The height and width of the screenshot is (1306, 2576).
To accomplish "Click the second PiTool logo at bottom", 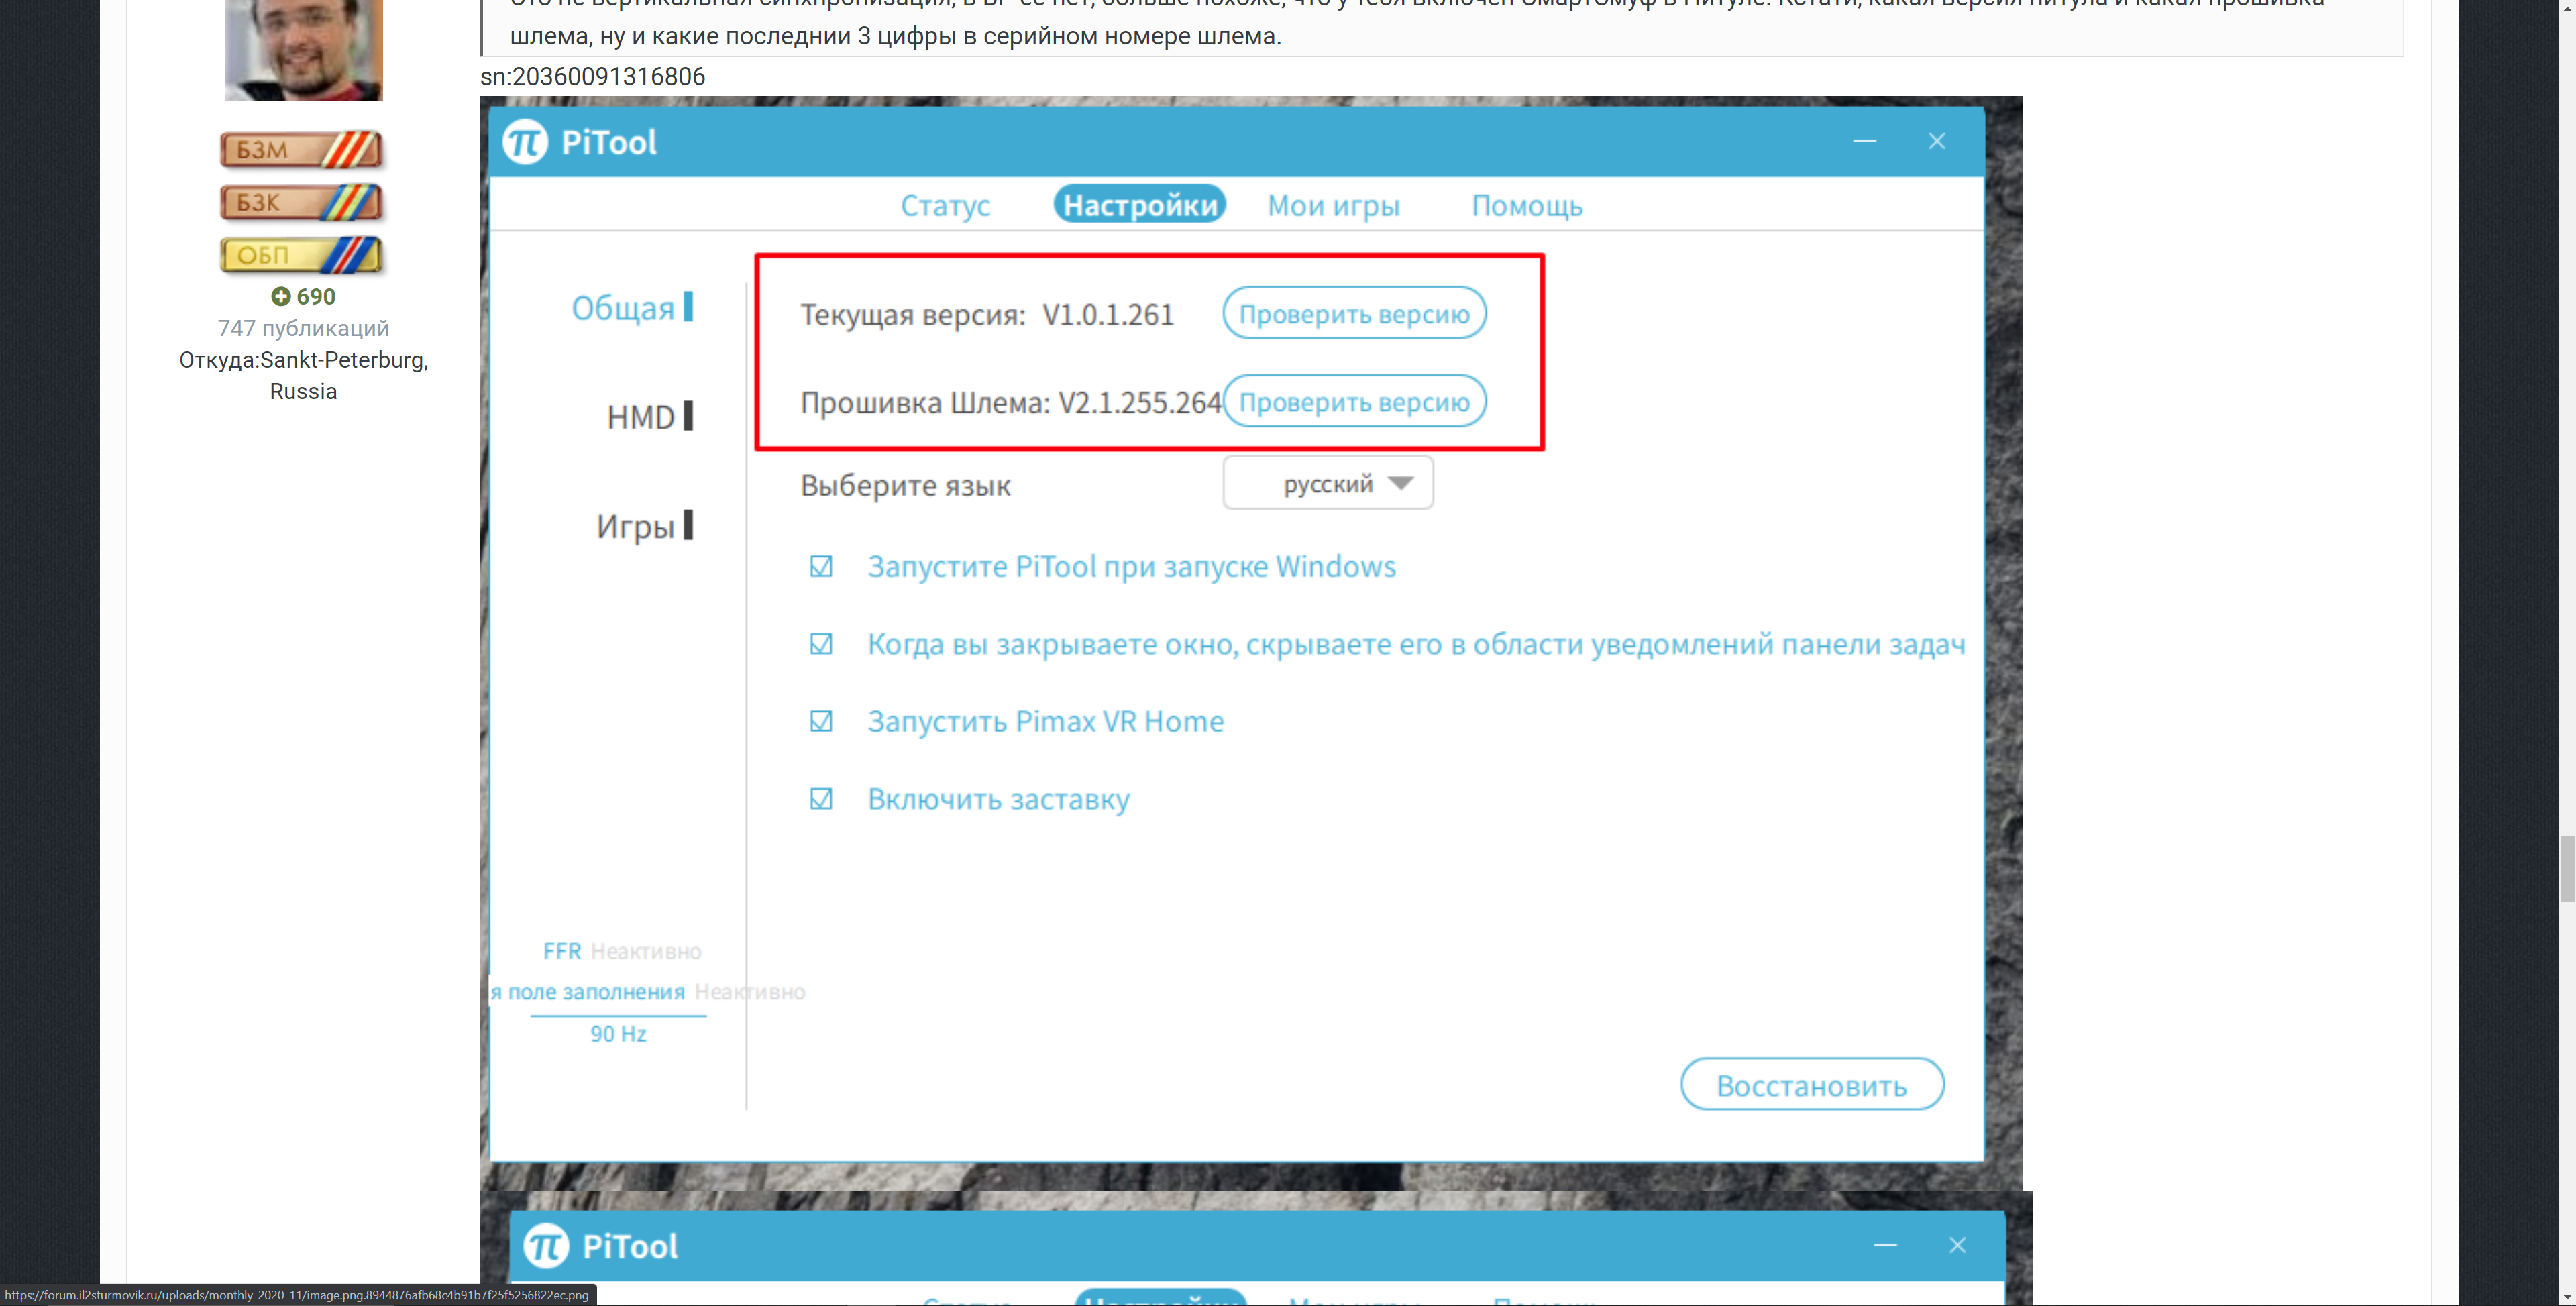I will click(x=546, y=1246).
